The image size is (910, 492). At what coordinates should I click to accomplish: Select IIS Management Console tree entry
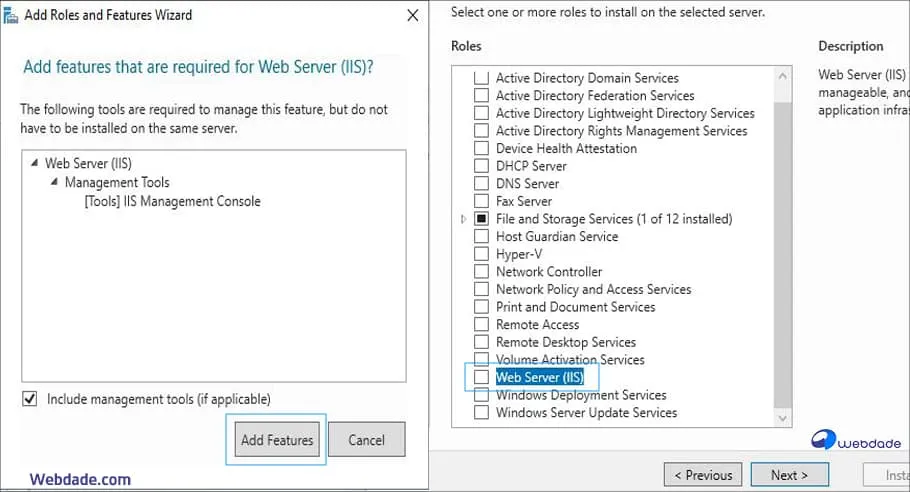tap(172, 201)
